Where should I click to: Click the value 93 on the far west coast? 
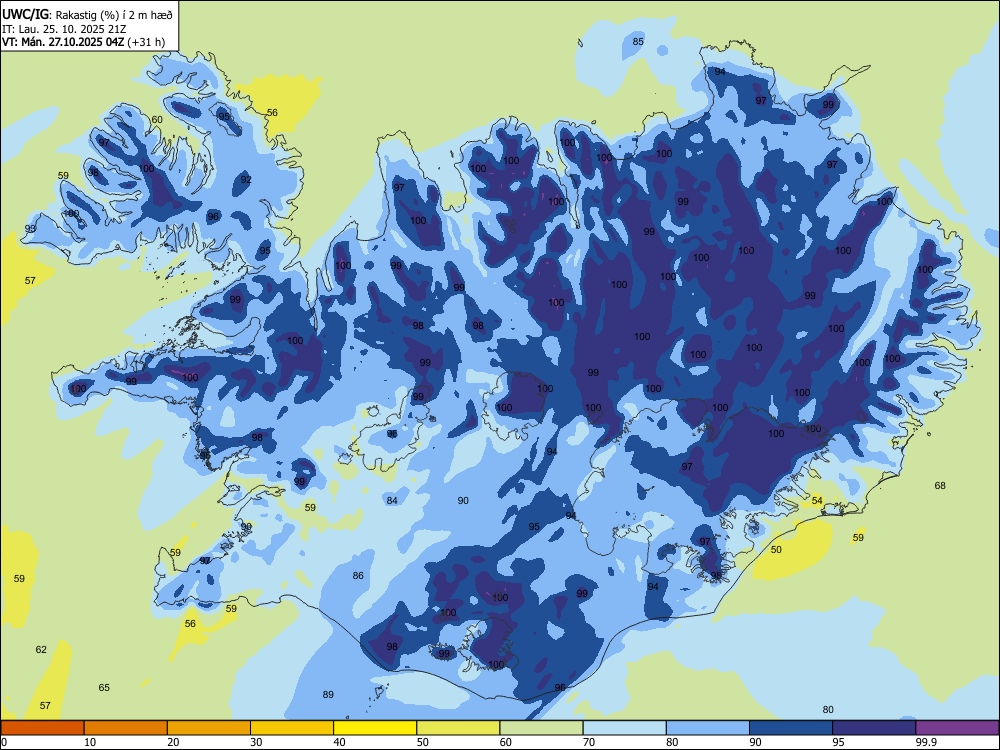[x=30, y=228]
